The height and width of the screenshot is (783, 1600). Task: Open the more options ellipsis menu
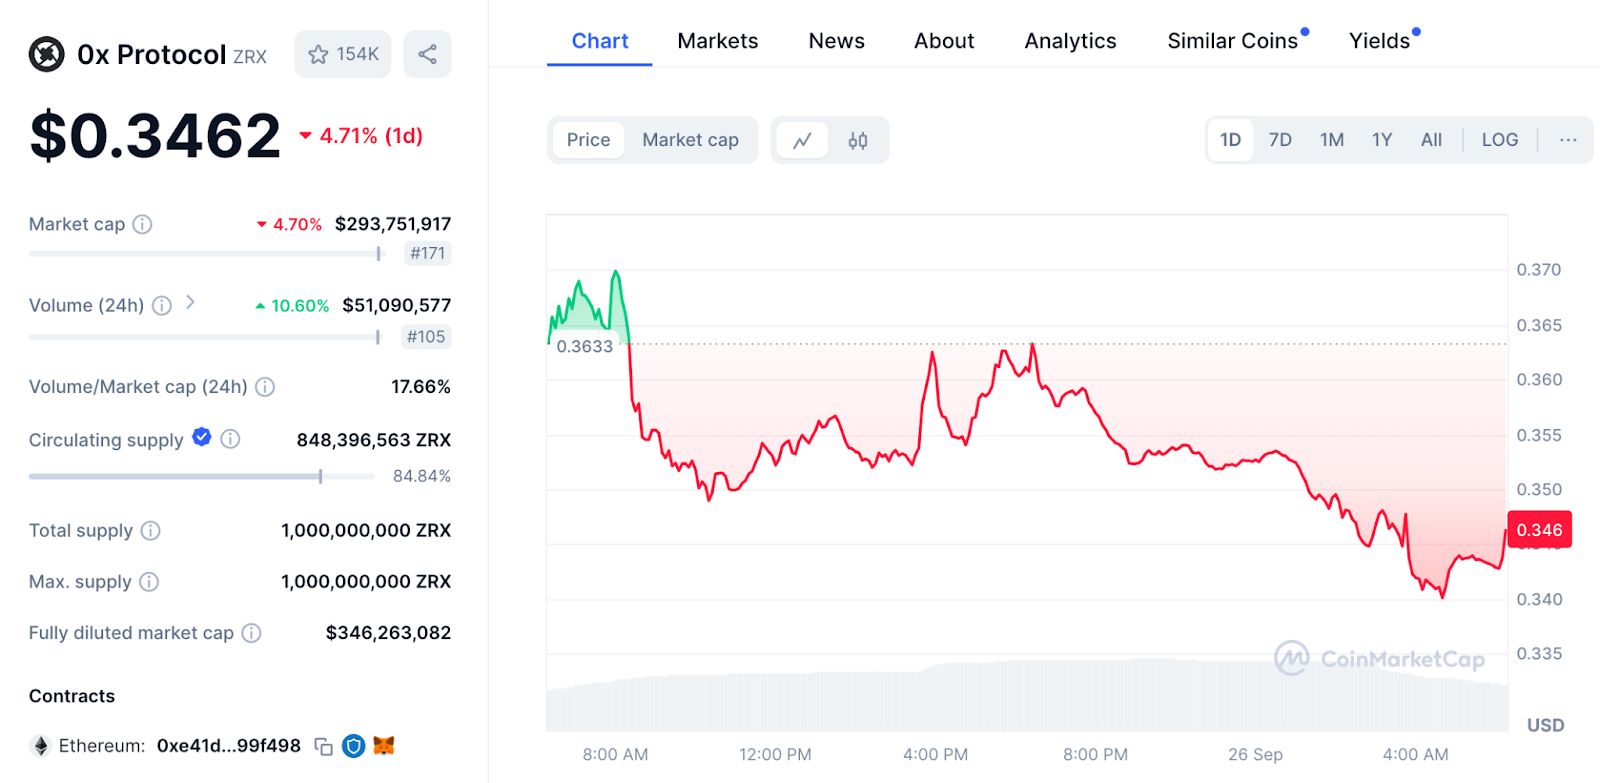(x=1567, y=140)
